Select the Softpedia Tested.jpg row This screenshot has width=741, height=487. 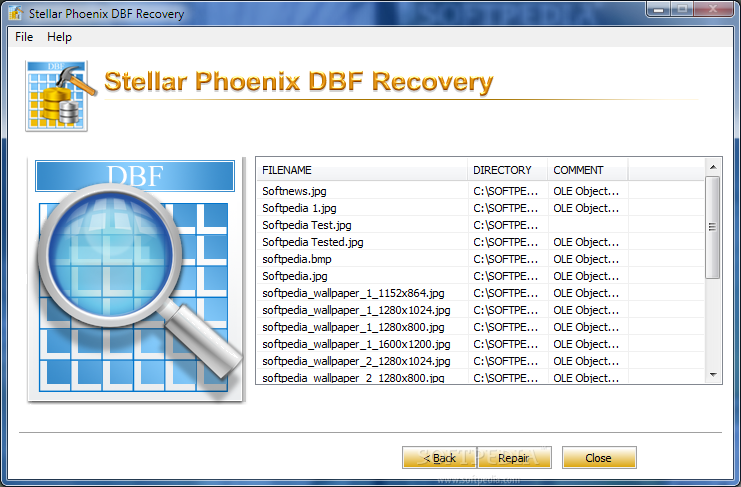tap(480, 242)
